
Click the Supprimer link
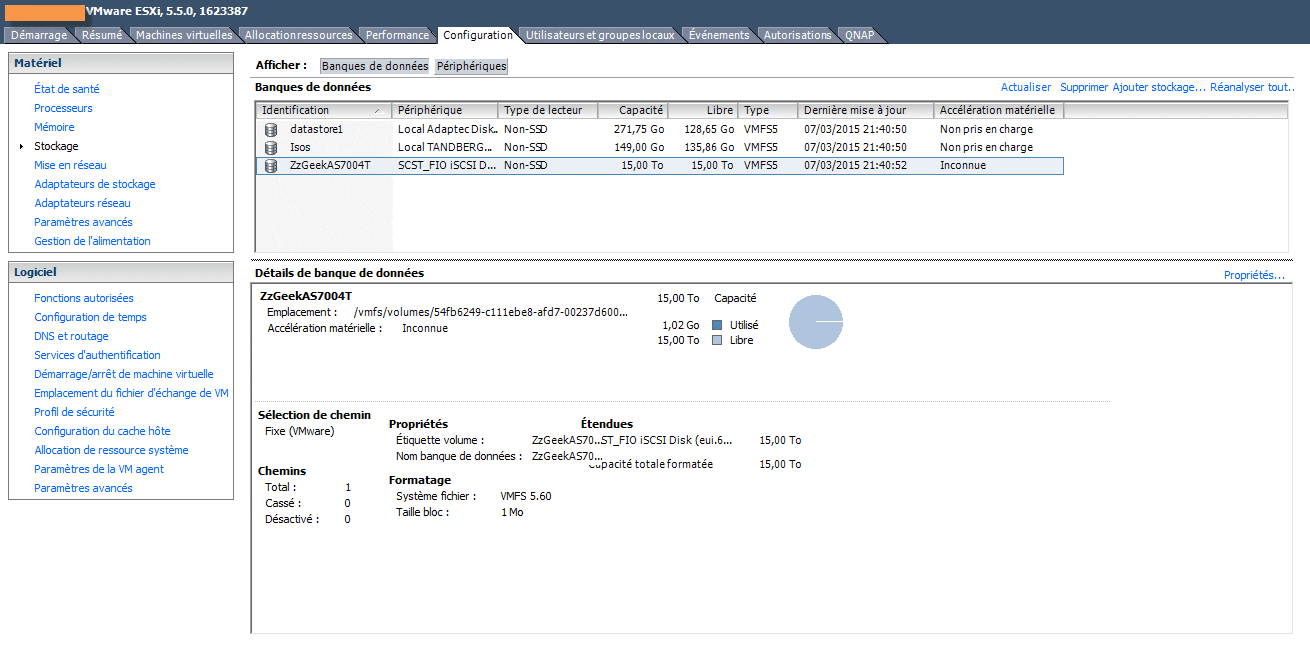coord(1084,87)
